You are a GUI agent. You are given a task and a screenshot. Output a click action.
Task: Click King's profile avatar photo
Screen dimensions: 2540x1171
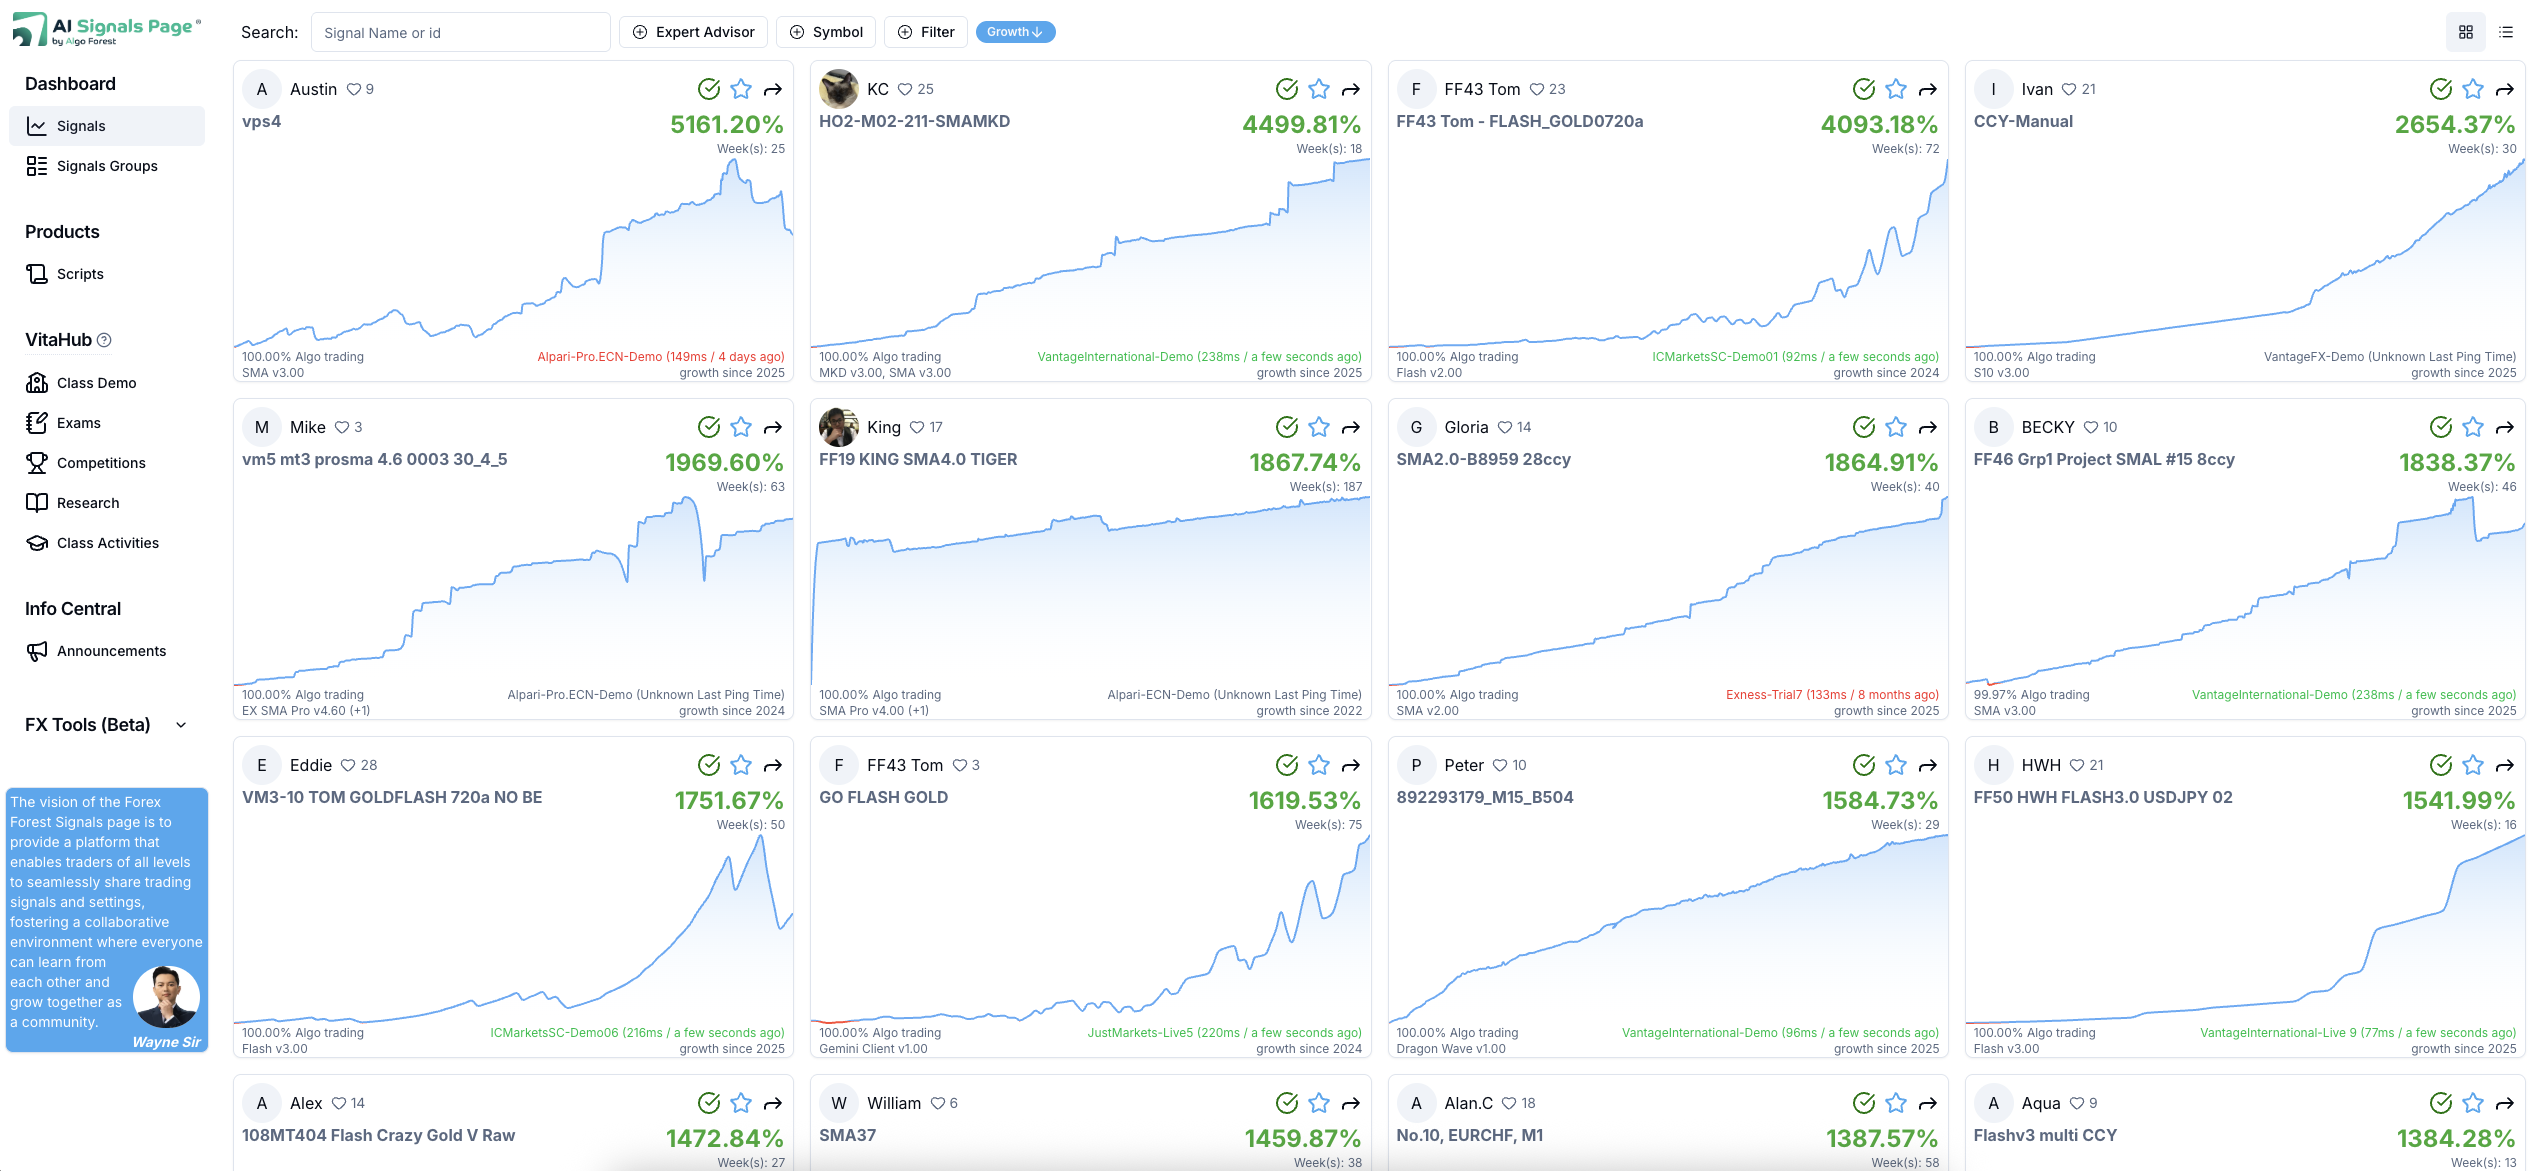[x=838, y=427]
